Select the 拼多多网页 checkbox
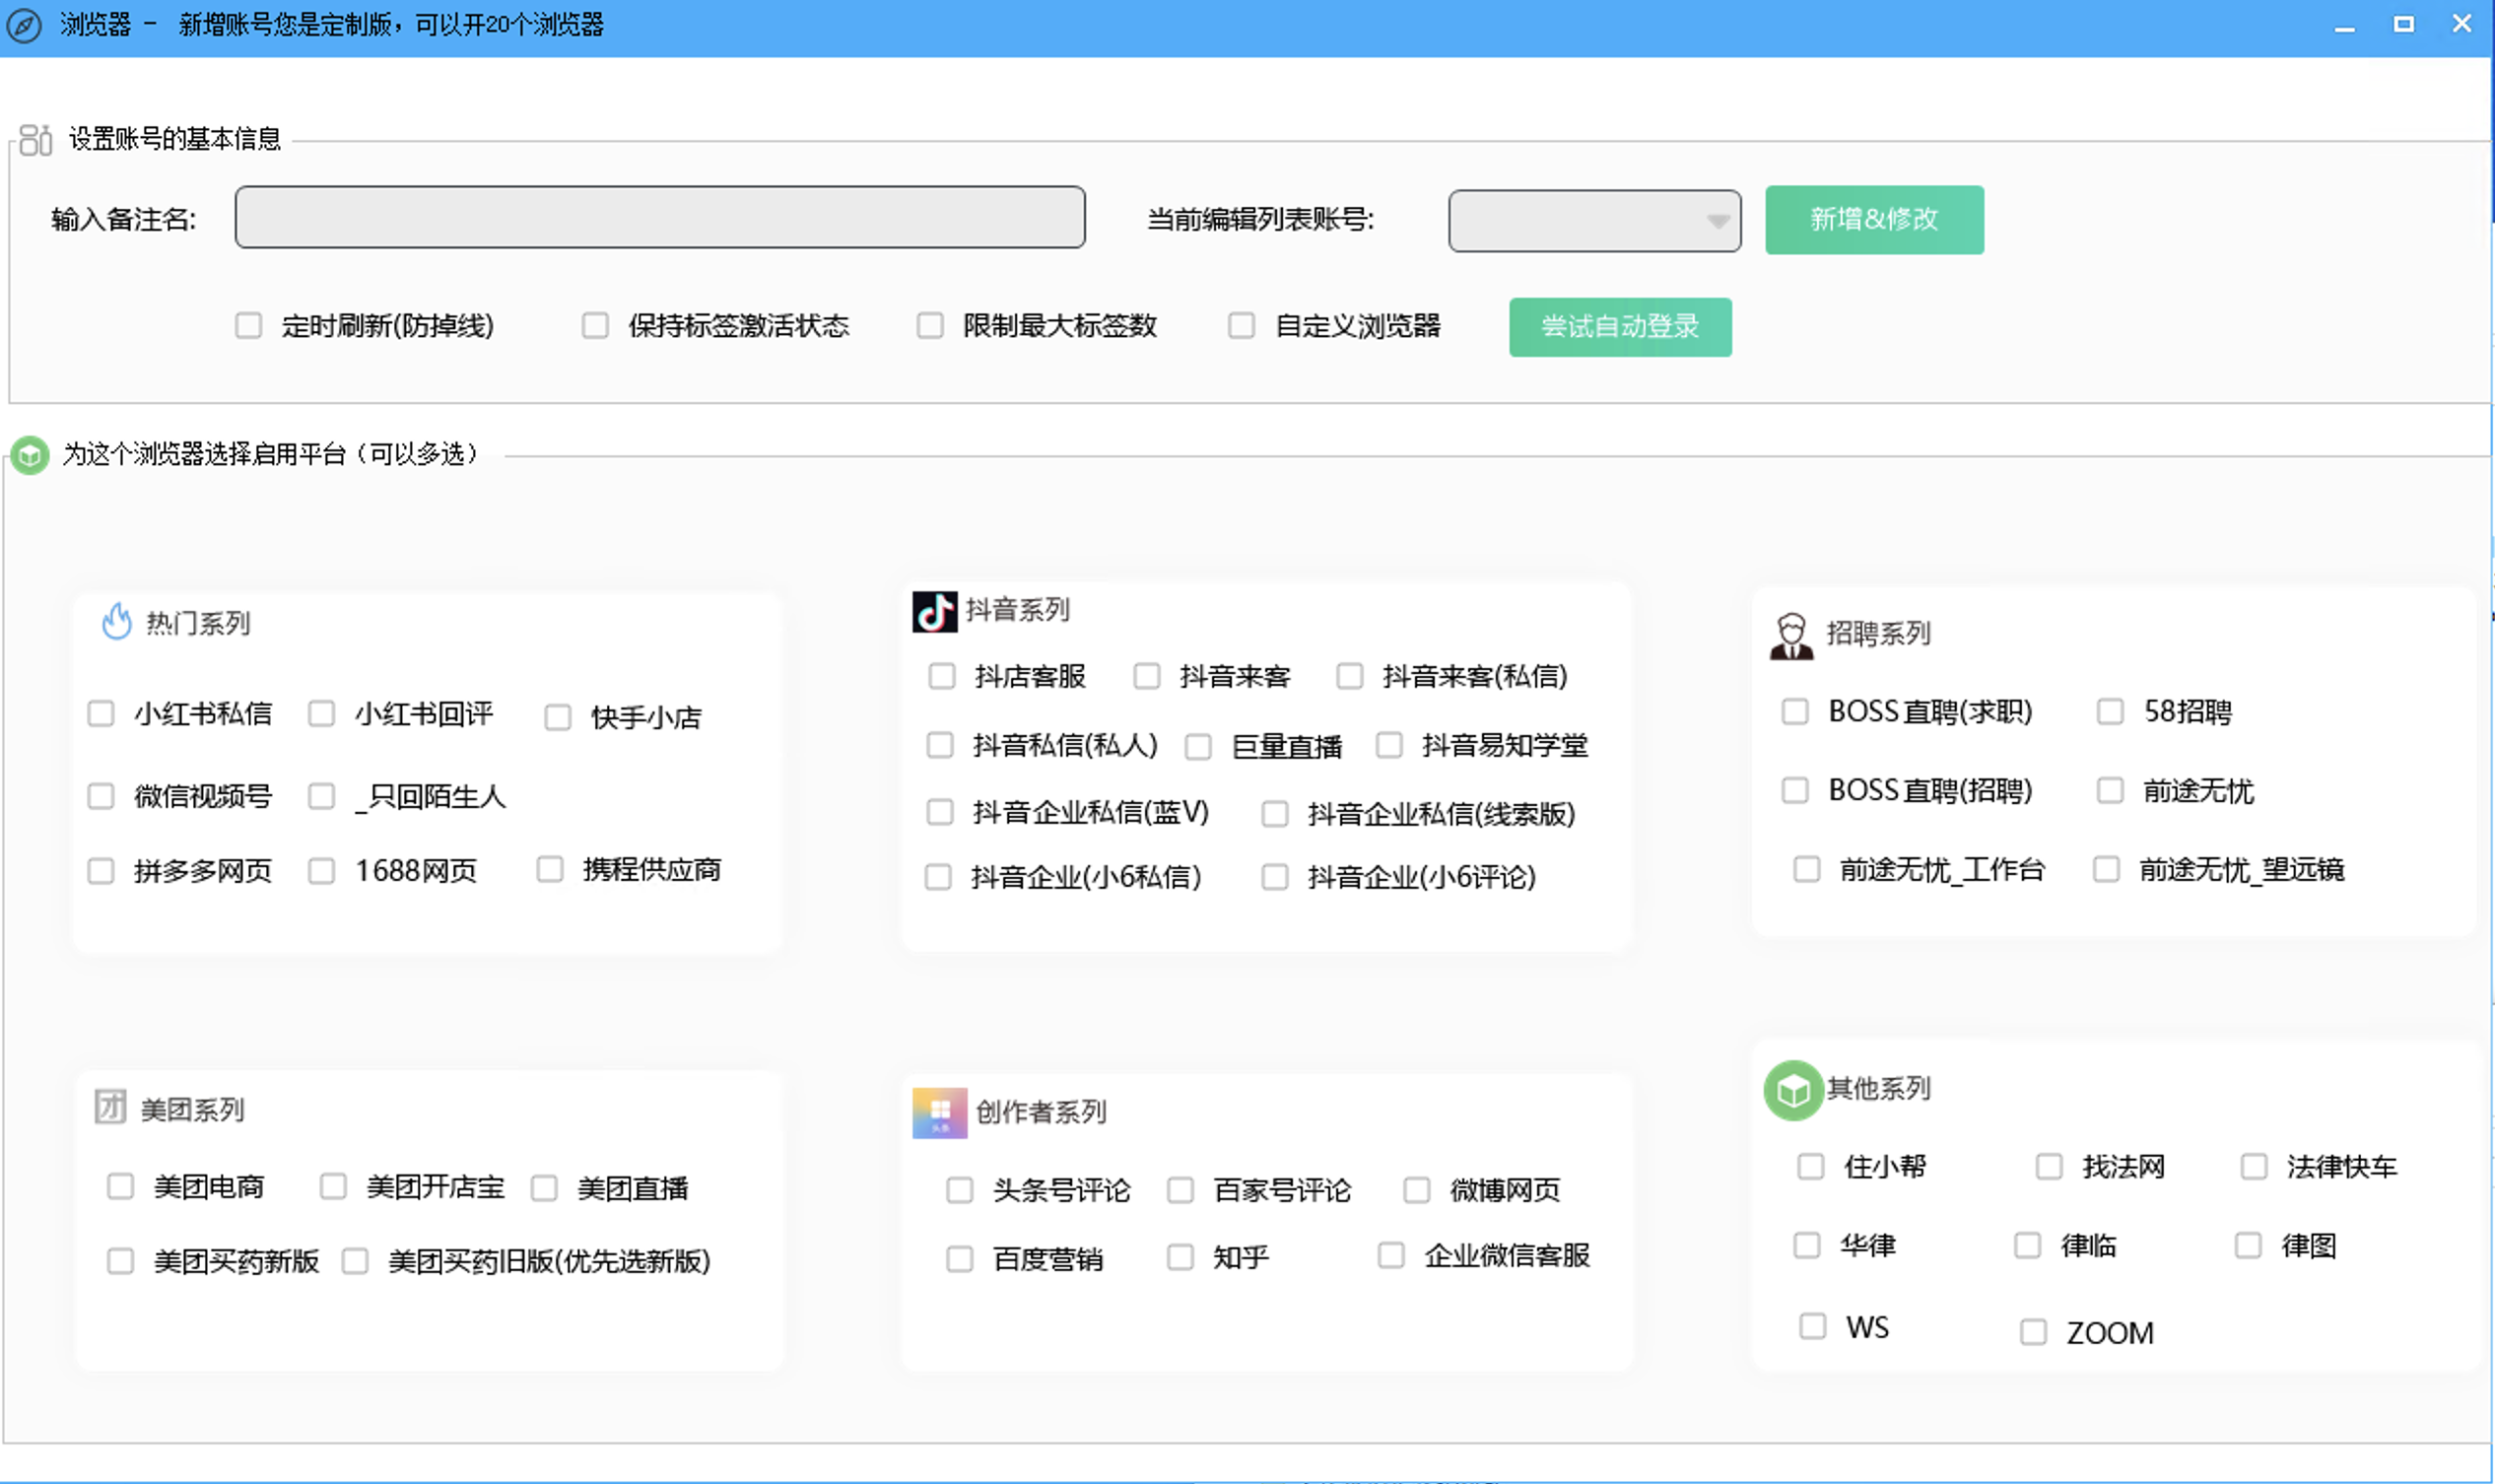 coord(101,872)
